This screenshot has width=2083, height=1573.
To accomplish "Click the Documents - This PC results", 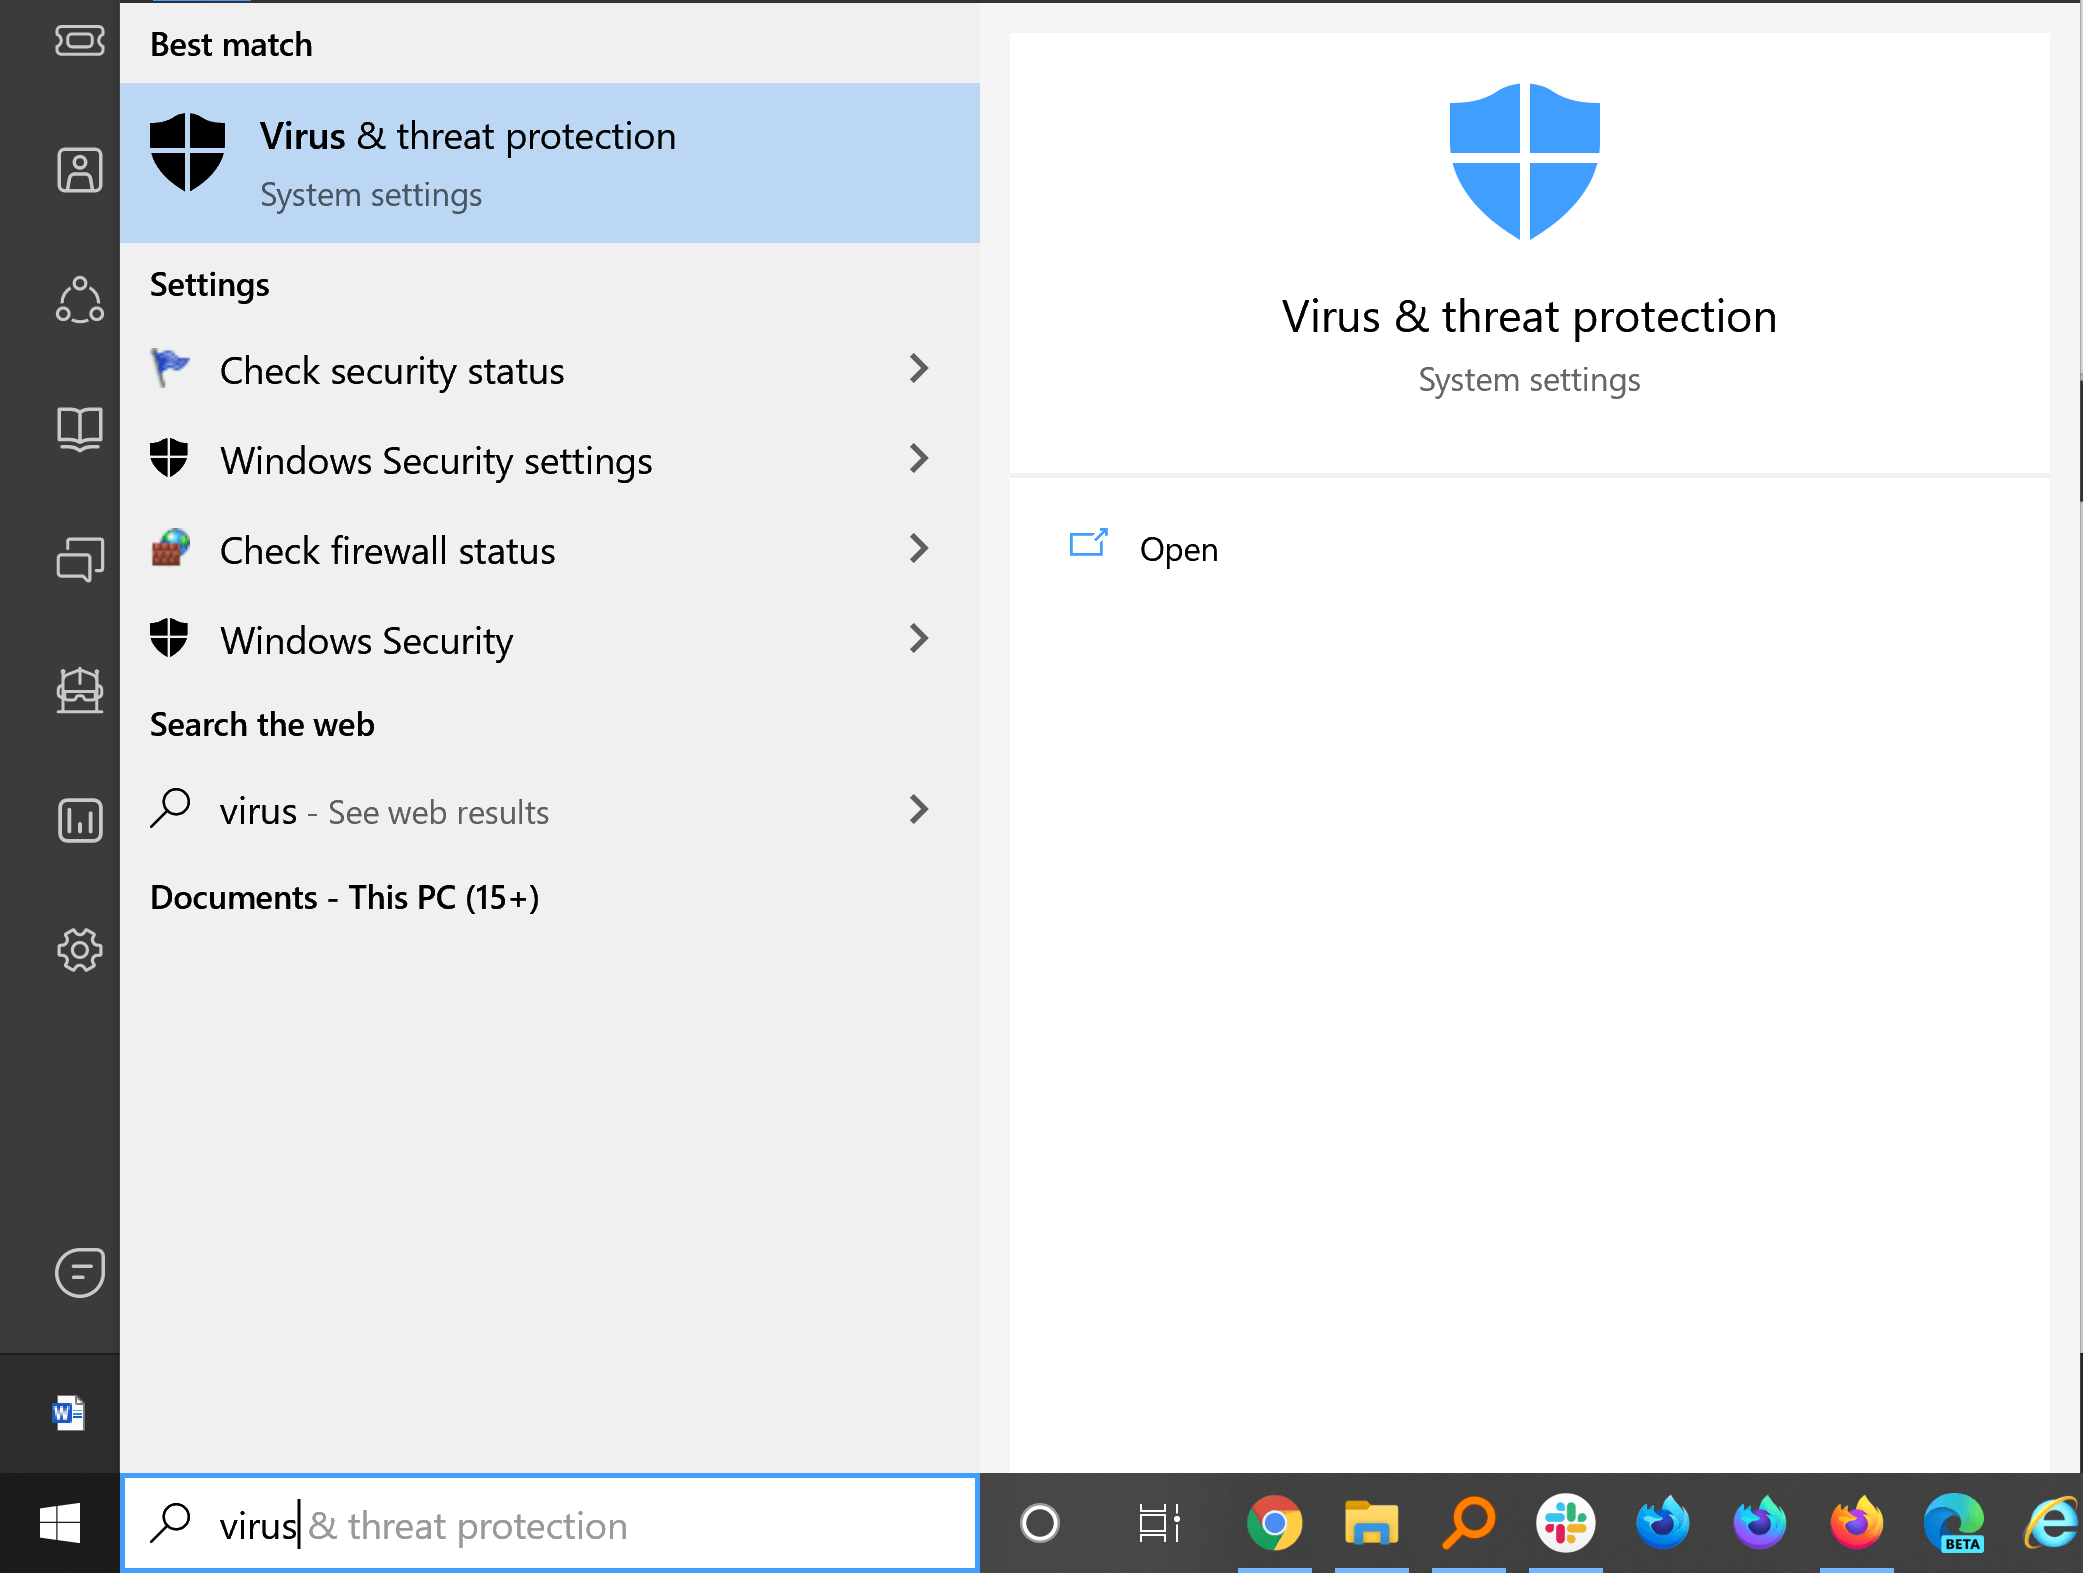I will (347, 897).
